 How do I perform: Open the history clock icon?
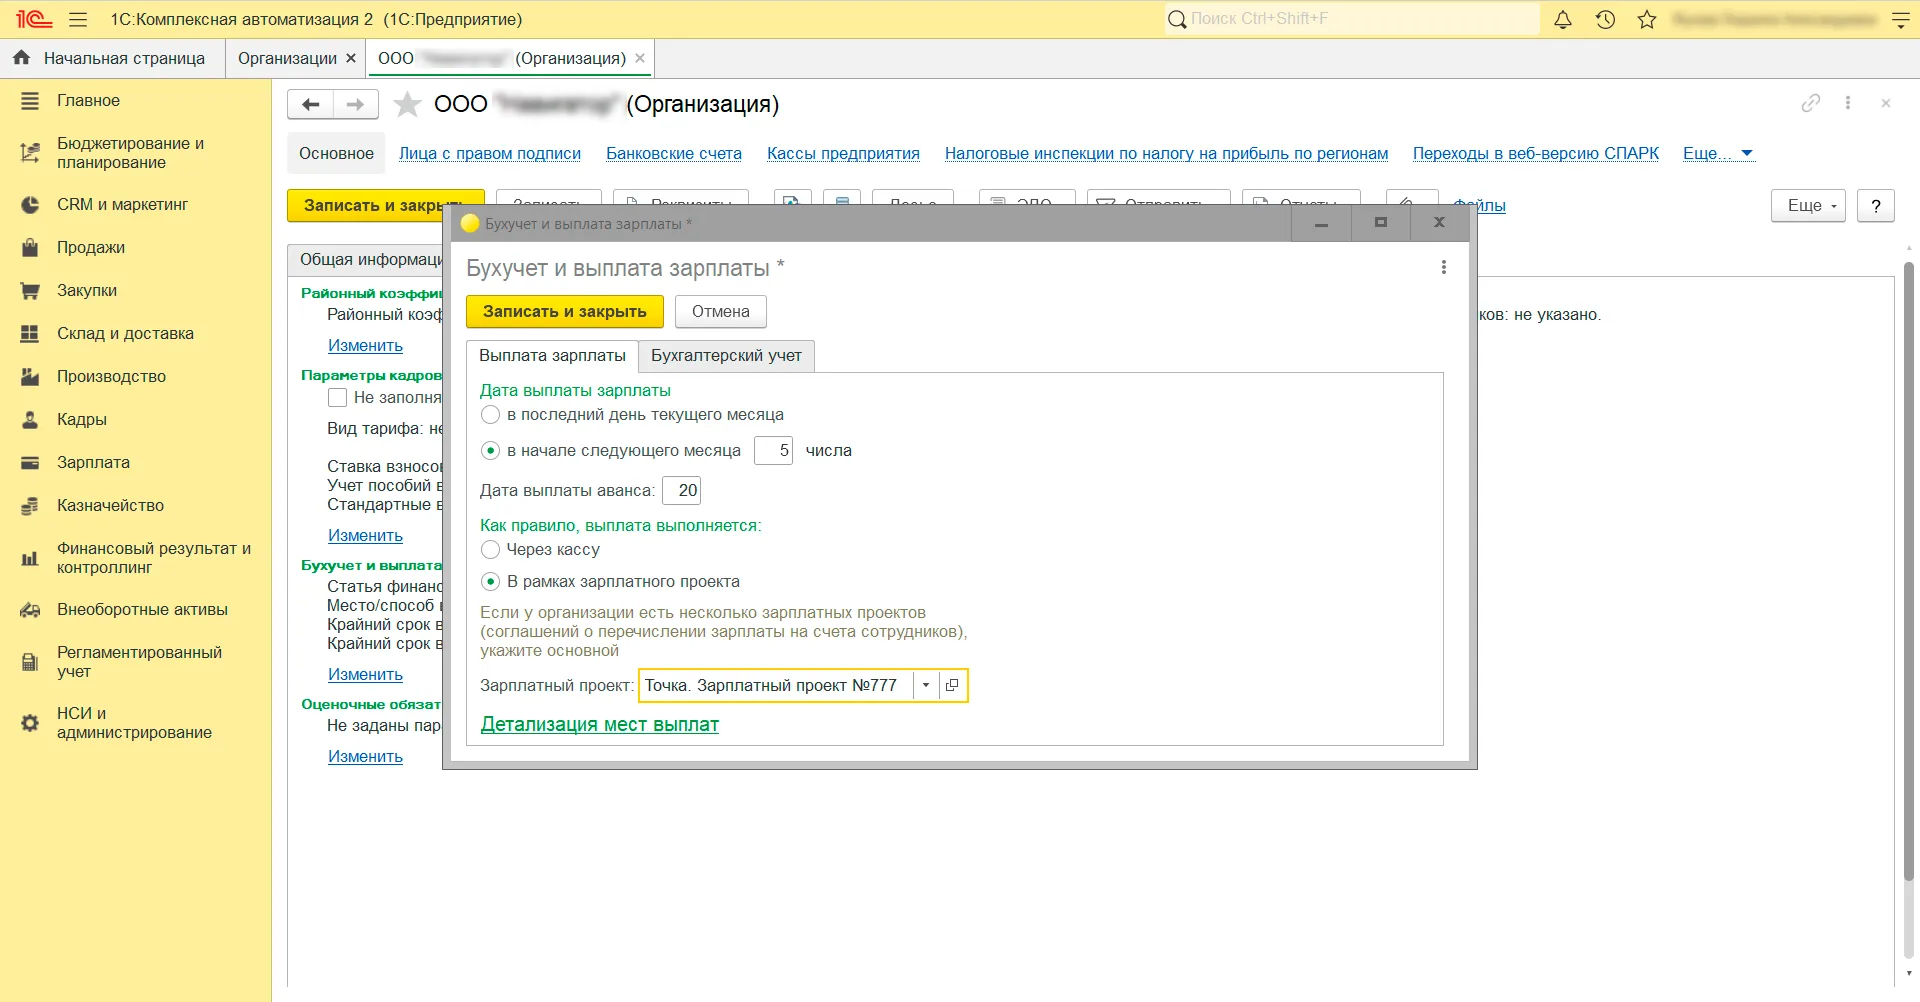click(x=1605, y=20)
